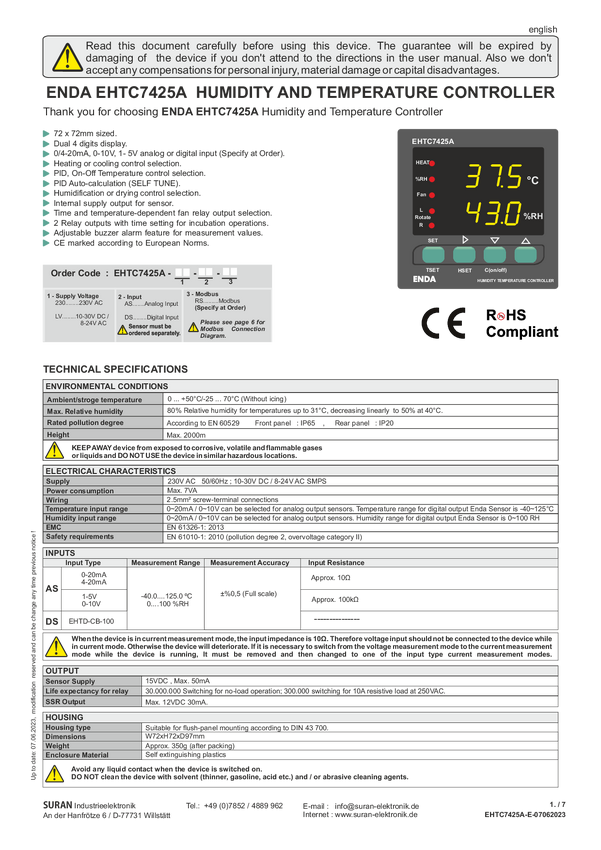
Task: Click the 'Self extinguishing plastics' enclosure value
Action: 185,755
